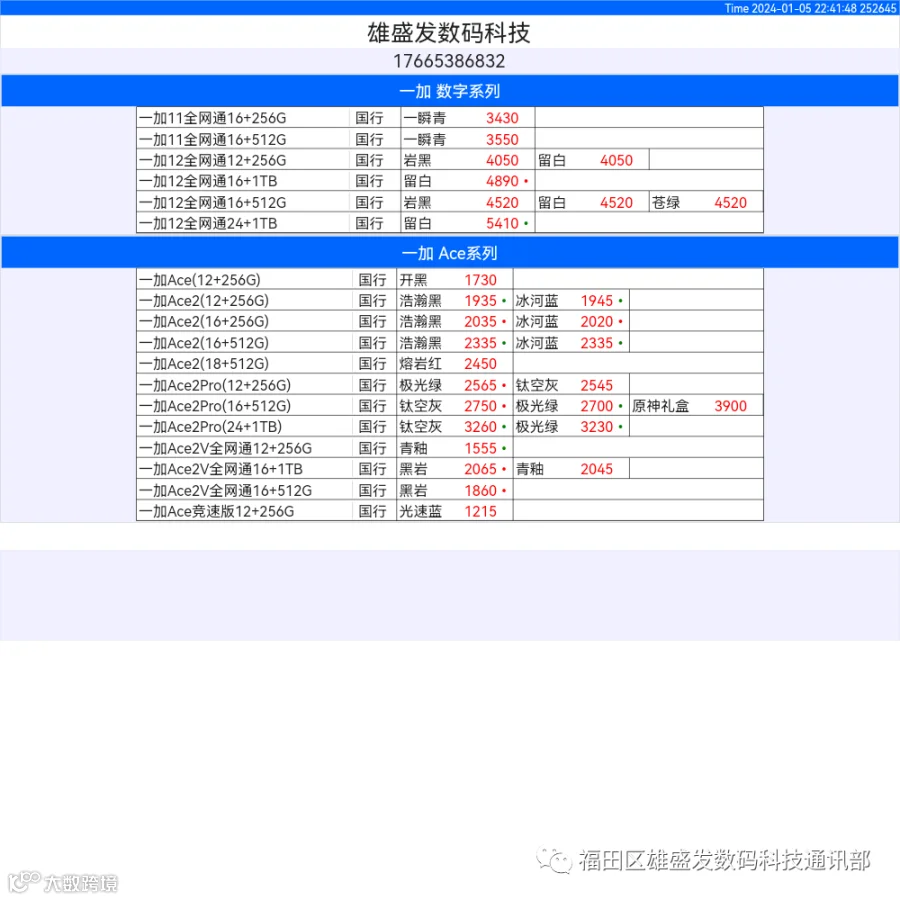Image resolution: width=900 pixels, height=900 pixels.
Task: Click the price 3430
Action: pos(502,118)
